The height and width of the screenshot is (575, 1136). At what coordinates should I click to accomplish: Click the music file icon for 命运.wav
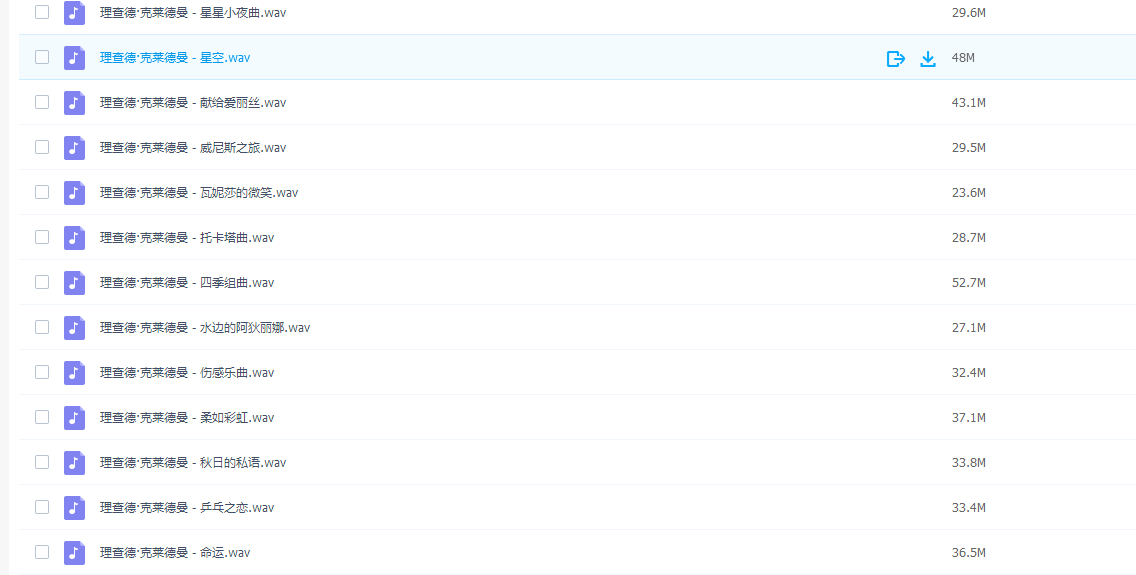74,551
